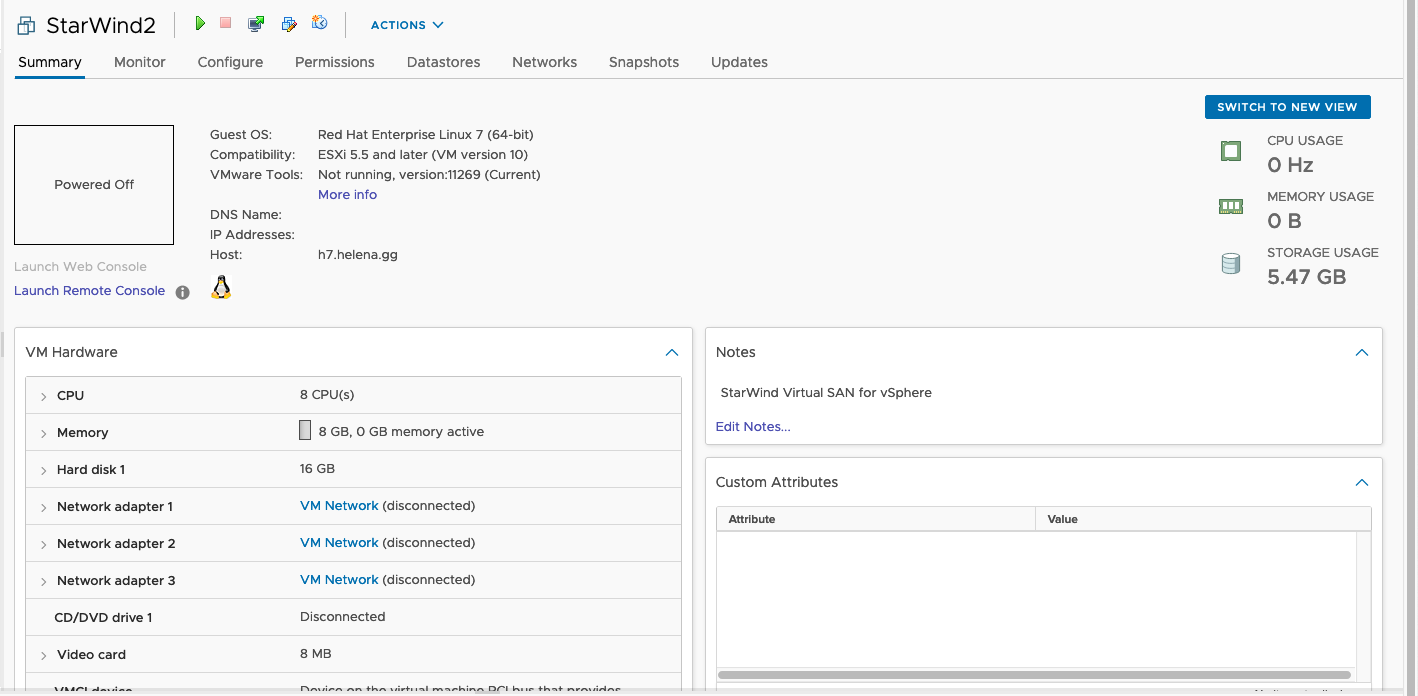1418x696 pixels.
Task: Click the green Power On icon
Action: coord(200,23)
